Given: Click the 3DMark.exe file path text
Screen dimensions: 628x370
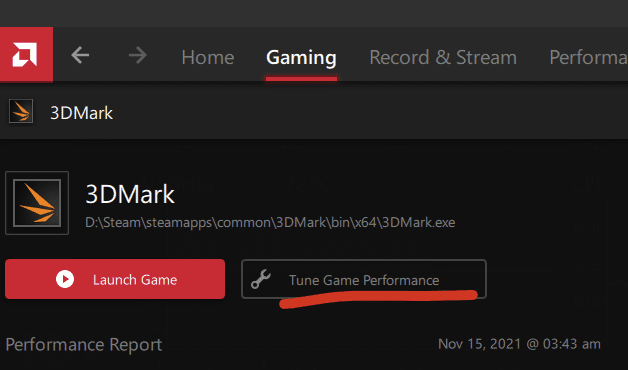Looking at the screenshot, I should click(270, 222).
